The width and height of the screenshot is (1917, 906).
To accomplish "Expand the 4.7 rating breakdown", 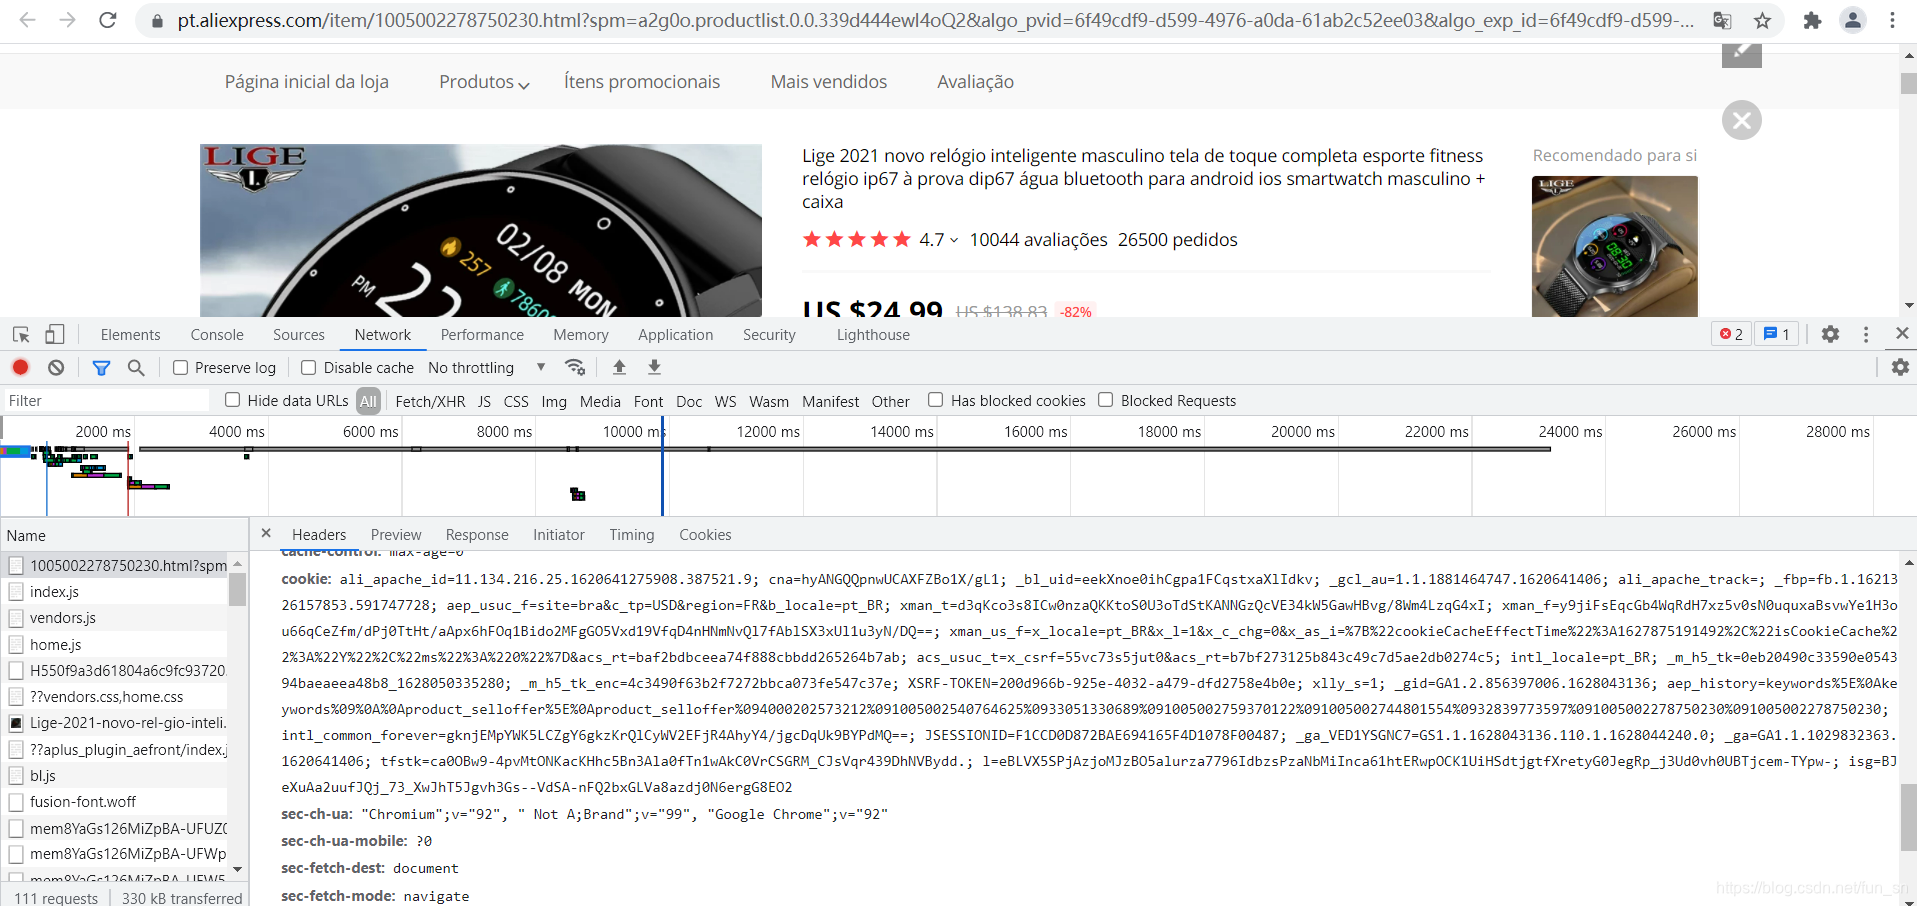I will [939, 240].
